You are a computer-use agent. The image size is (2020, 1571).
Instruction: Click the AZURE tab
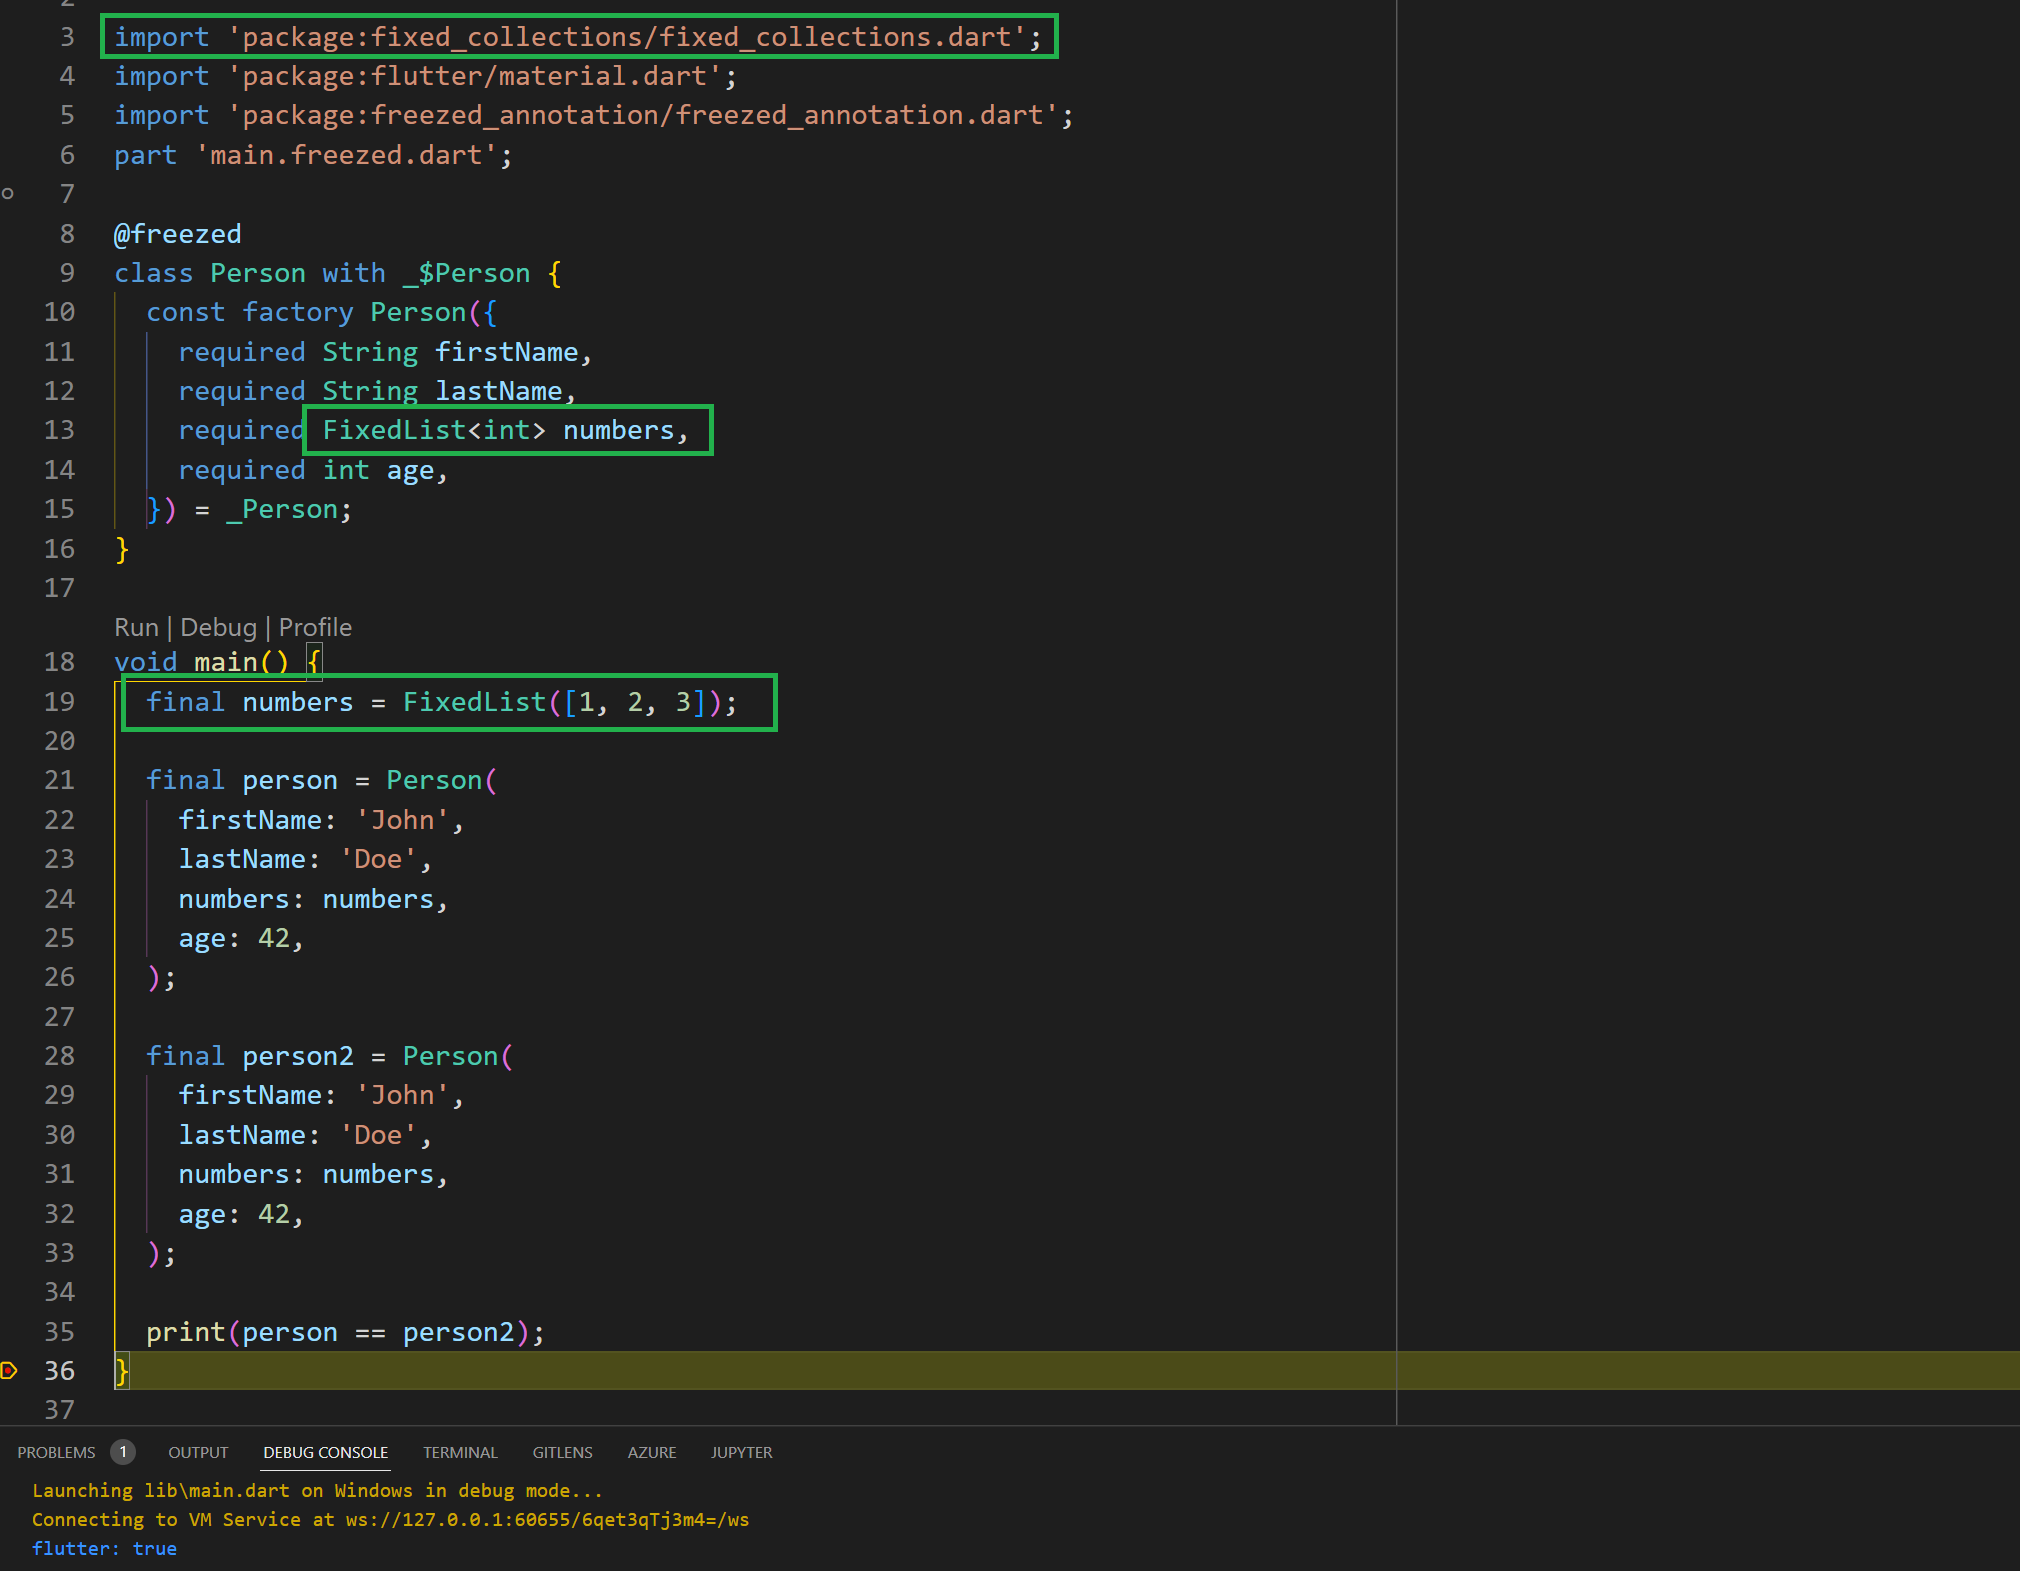coord(649,1453)
